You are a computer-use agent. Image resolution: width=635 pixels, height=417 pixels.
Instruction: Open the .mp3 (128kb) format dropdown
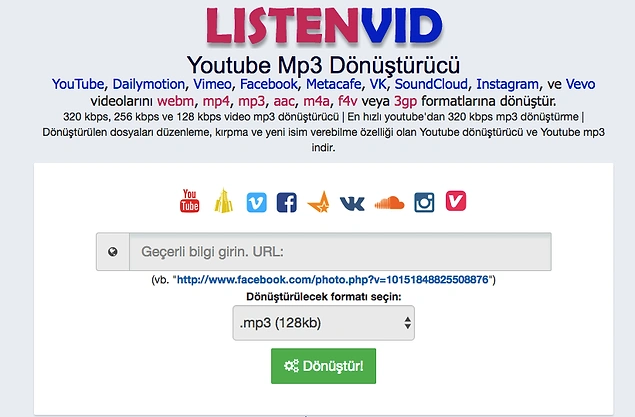tap(324, 323)
